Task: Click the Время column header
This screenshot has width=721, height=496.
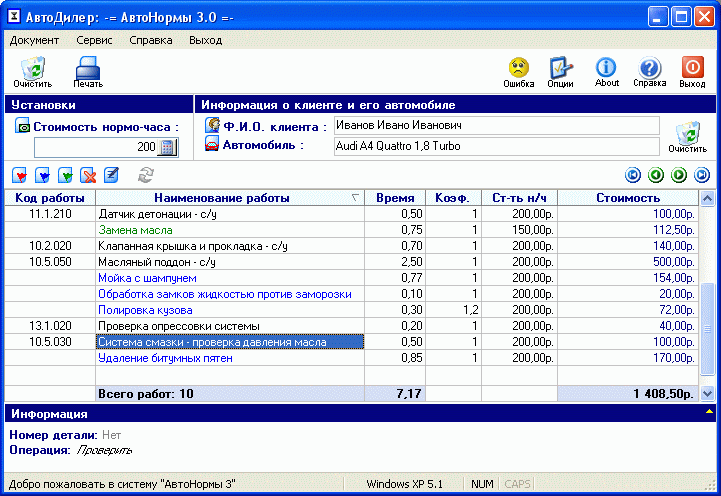Action: tap(395, 198)
